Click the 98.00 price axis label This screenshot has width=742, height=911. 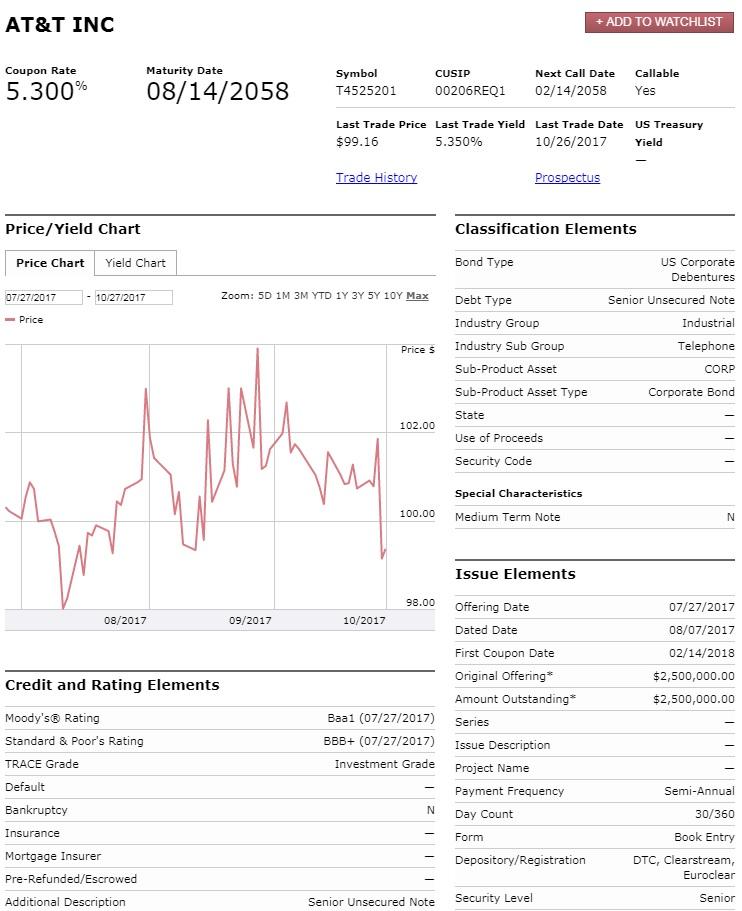click(420, 602)
